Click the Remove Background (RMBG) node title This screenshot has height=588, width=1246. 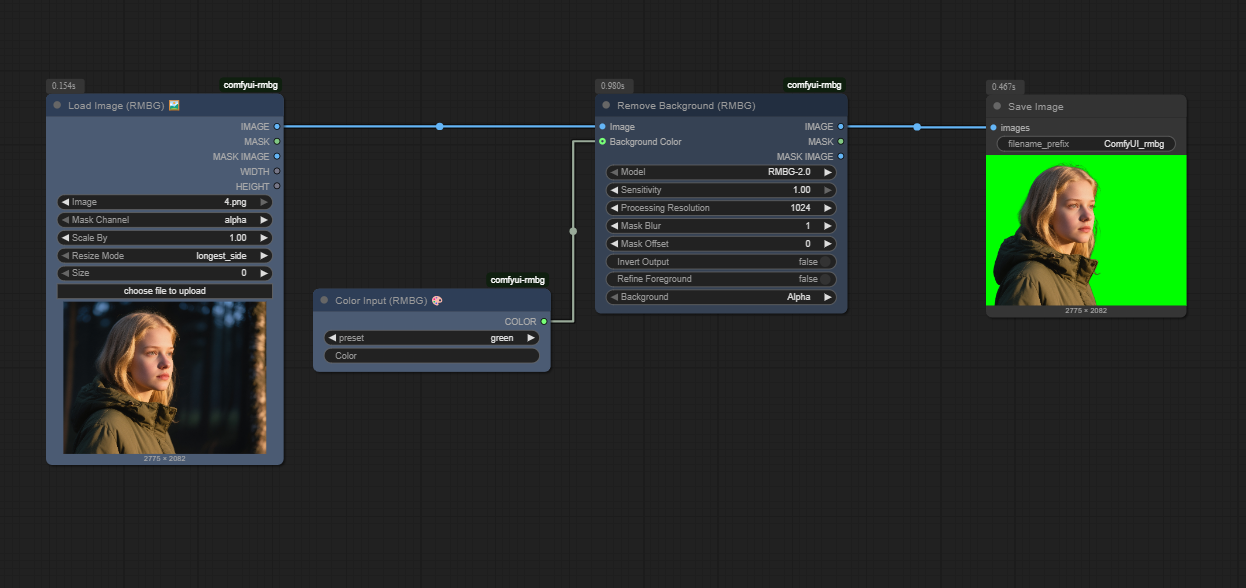click(x=686, y=105)
